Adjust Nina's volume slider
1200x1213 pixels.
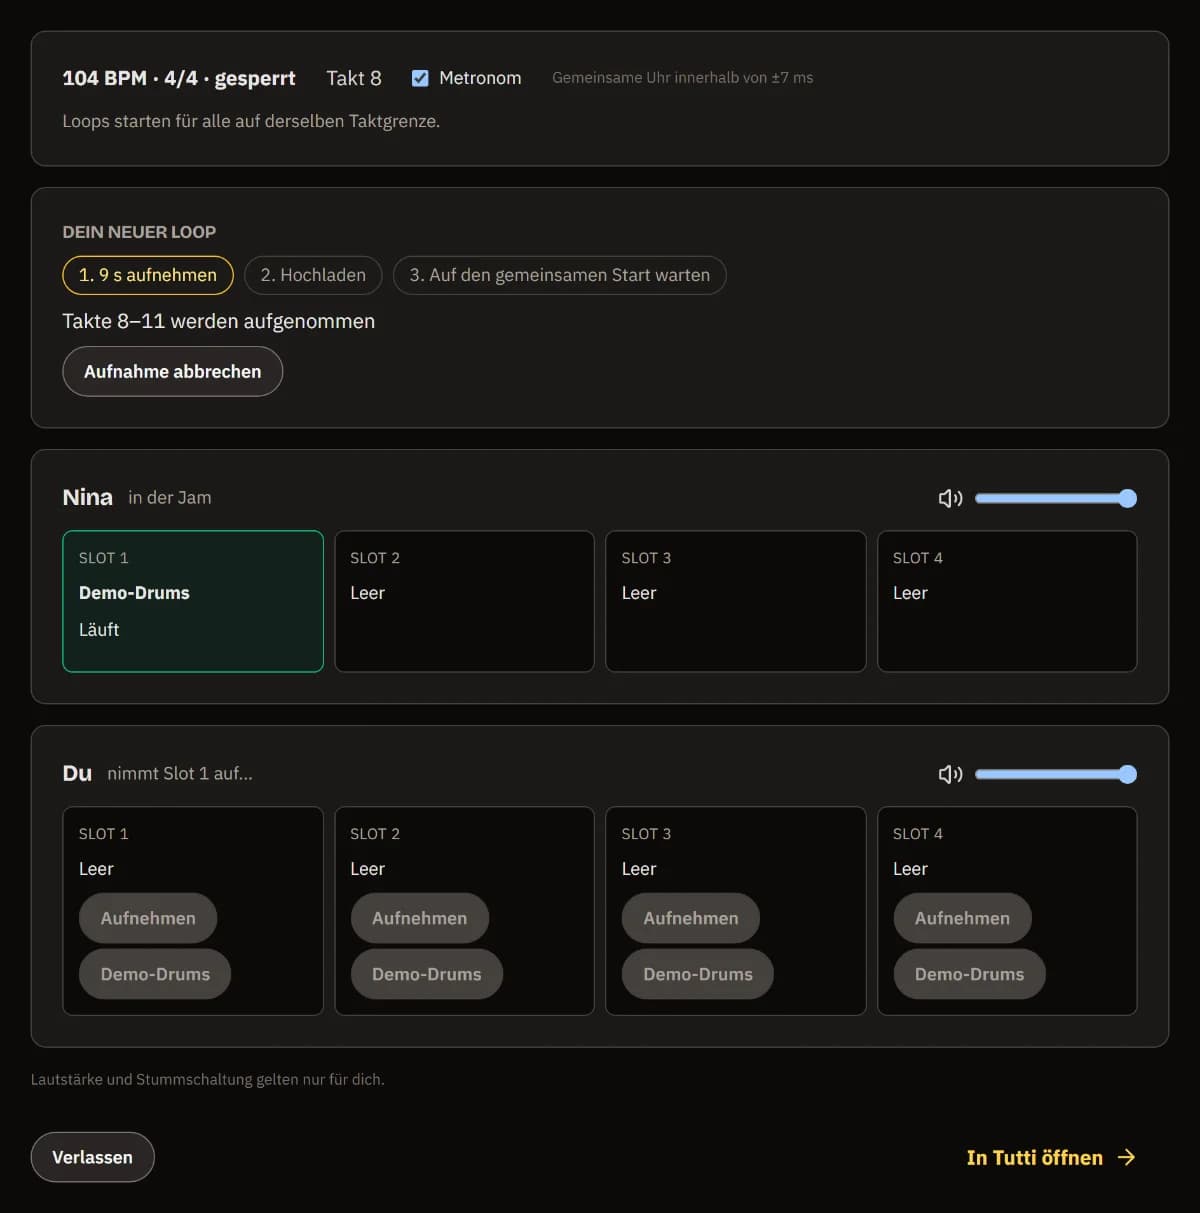tap(1056, 498)
